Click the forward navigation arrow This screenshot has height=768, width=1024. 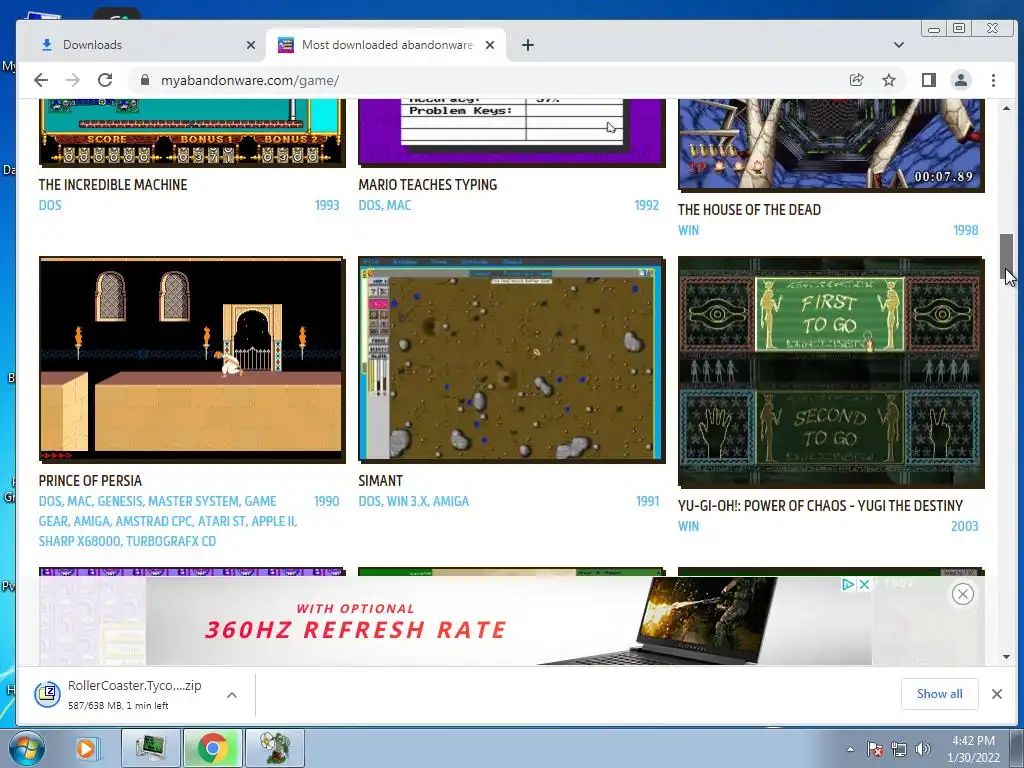72,80
